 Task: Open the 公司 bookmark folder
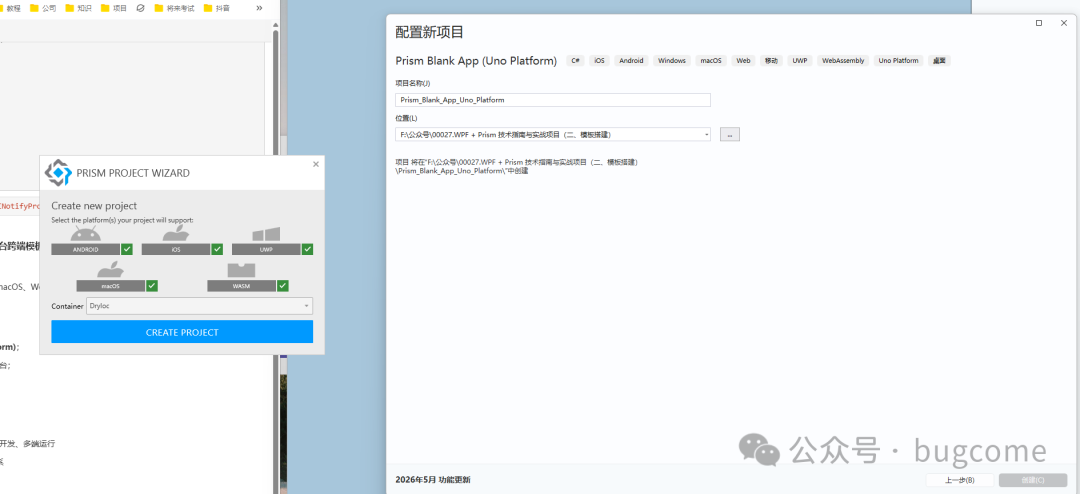point(43,8)
